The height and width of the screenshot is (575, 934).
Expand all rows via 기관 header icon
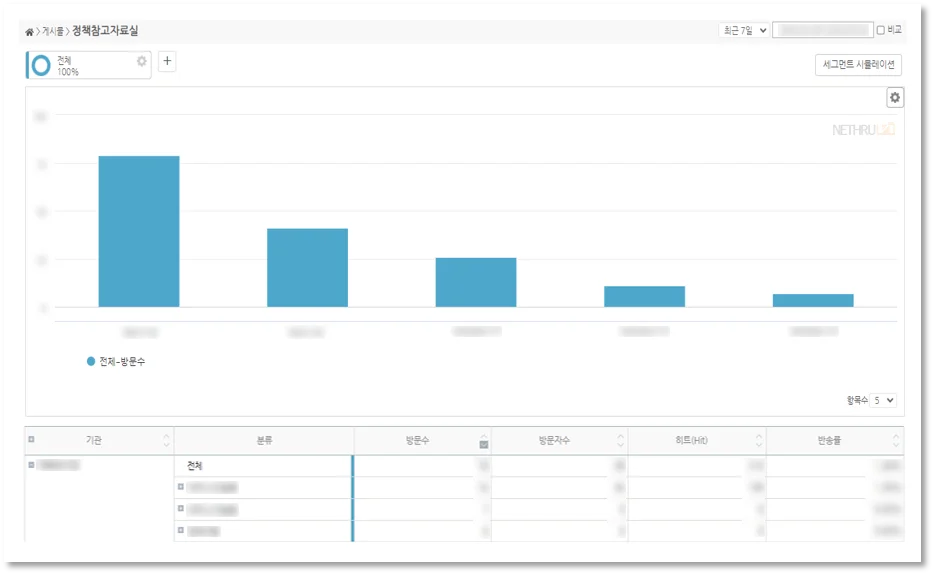pyautogui.click(x=31, y=440)
